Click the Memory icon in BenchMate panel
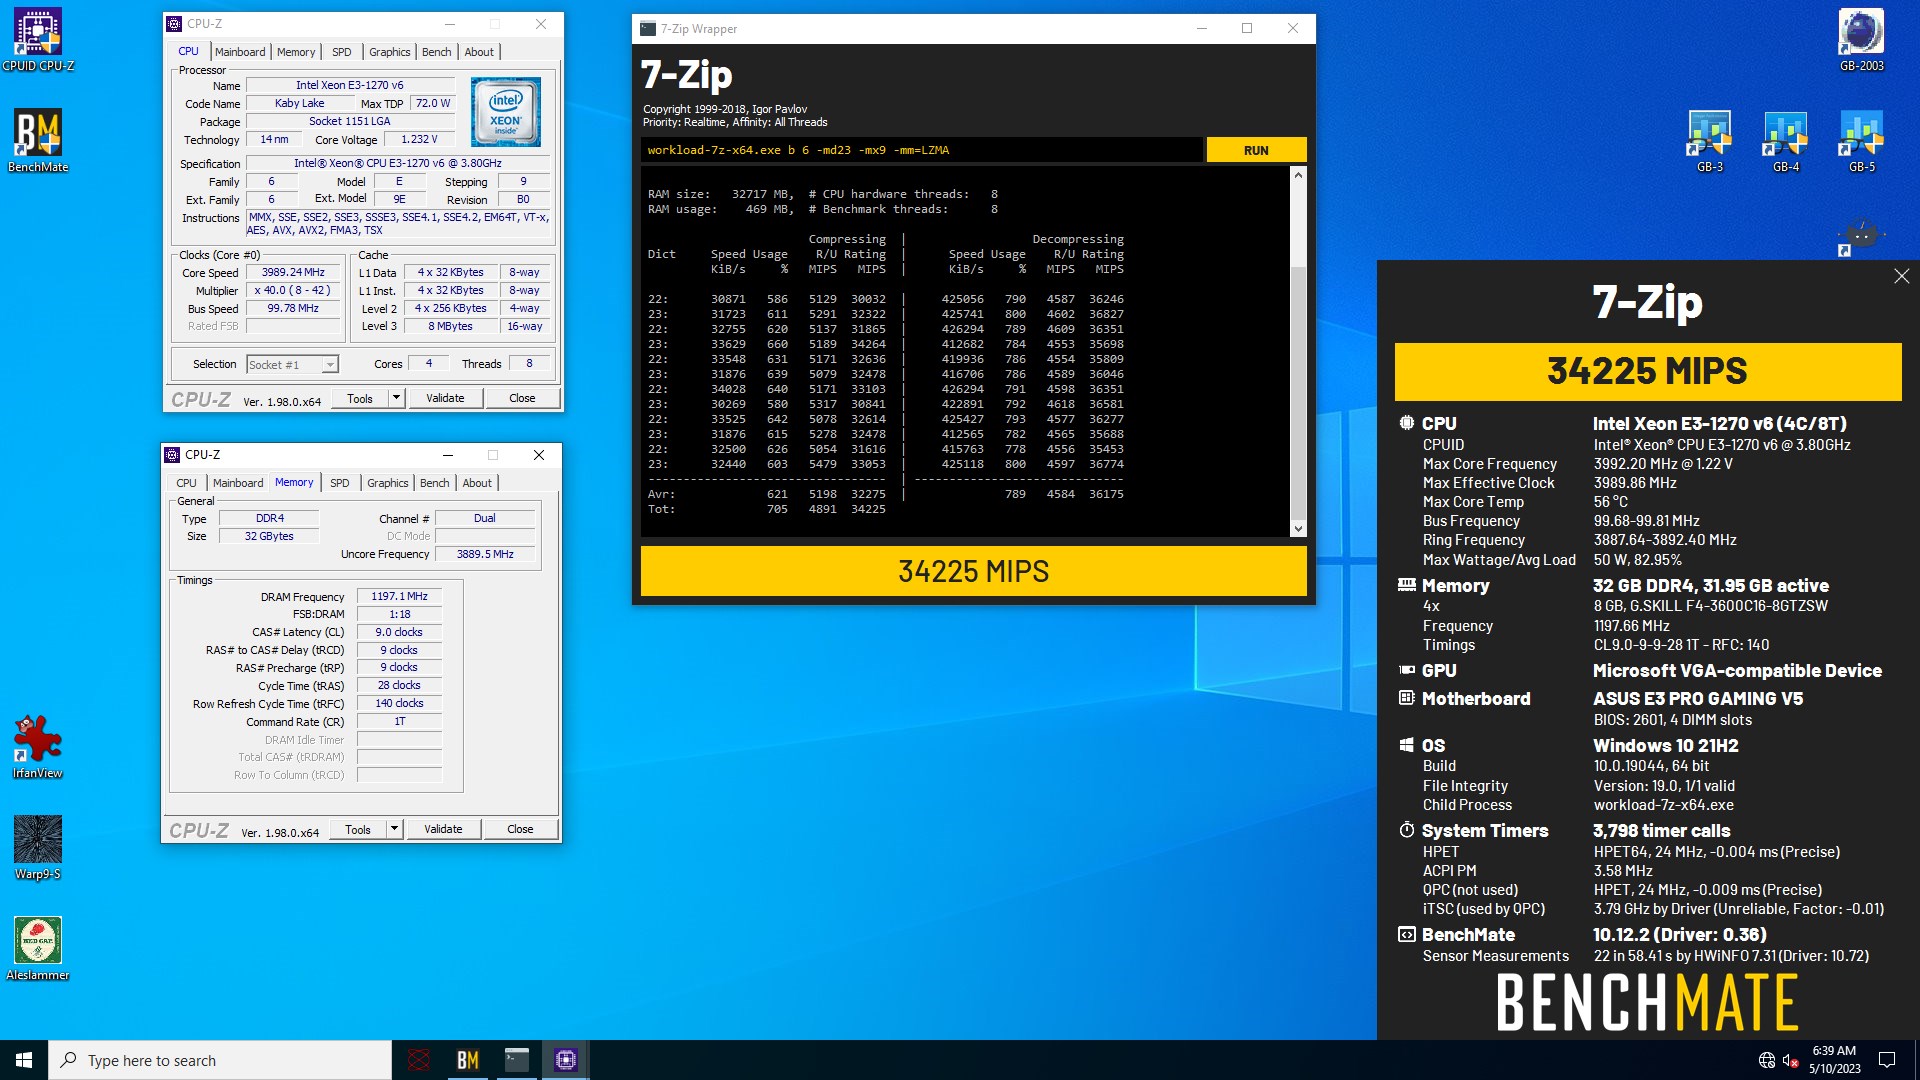This screenshot has height=1080, width=1920. [x=1407, y=585]
